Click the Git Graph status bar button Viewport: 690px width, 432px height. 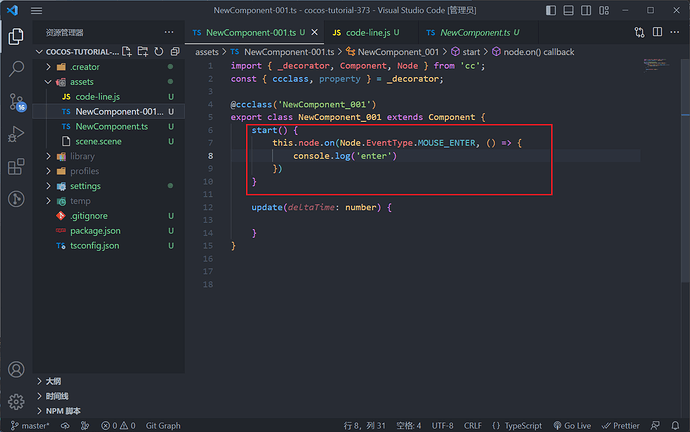[x=163, y=425]
